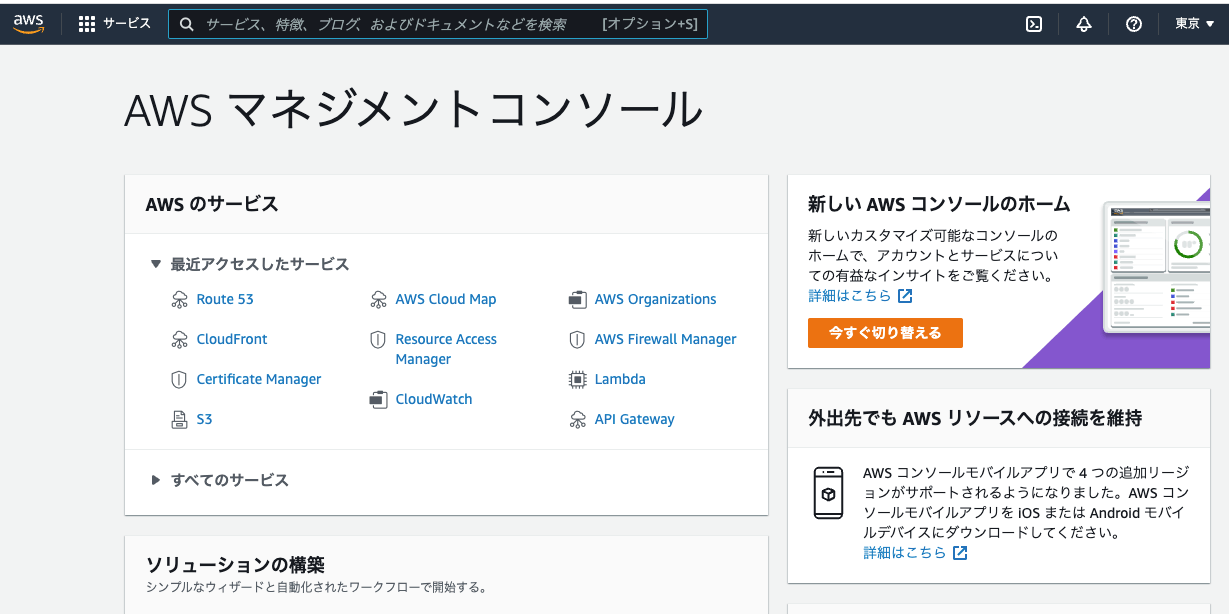
Task: Expand すべてのサービス section
Action: pyautogui.click(x=220, y=480)
